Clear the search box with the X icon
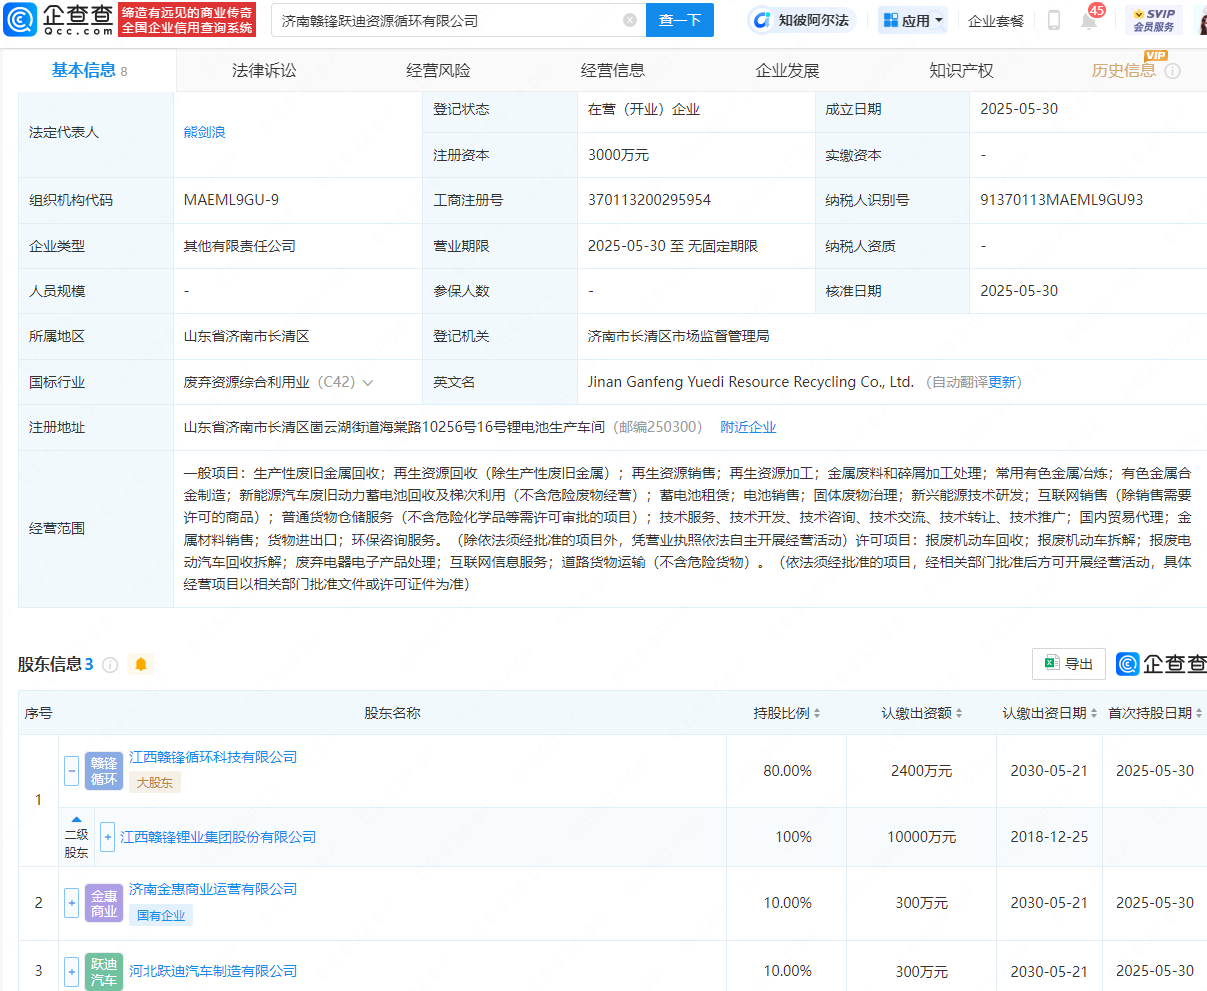1207x991 pixels. point(630,20)
